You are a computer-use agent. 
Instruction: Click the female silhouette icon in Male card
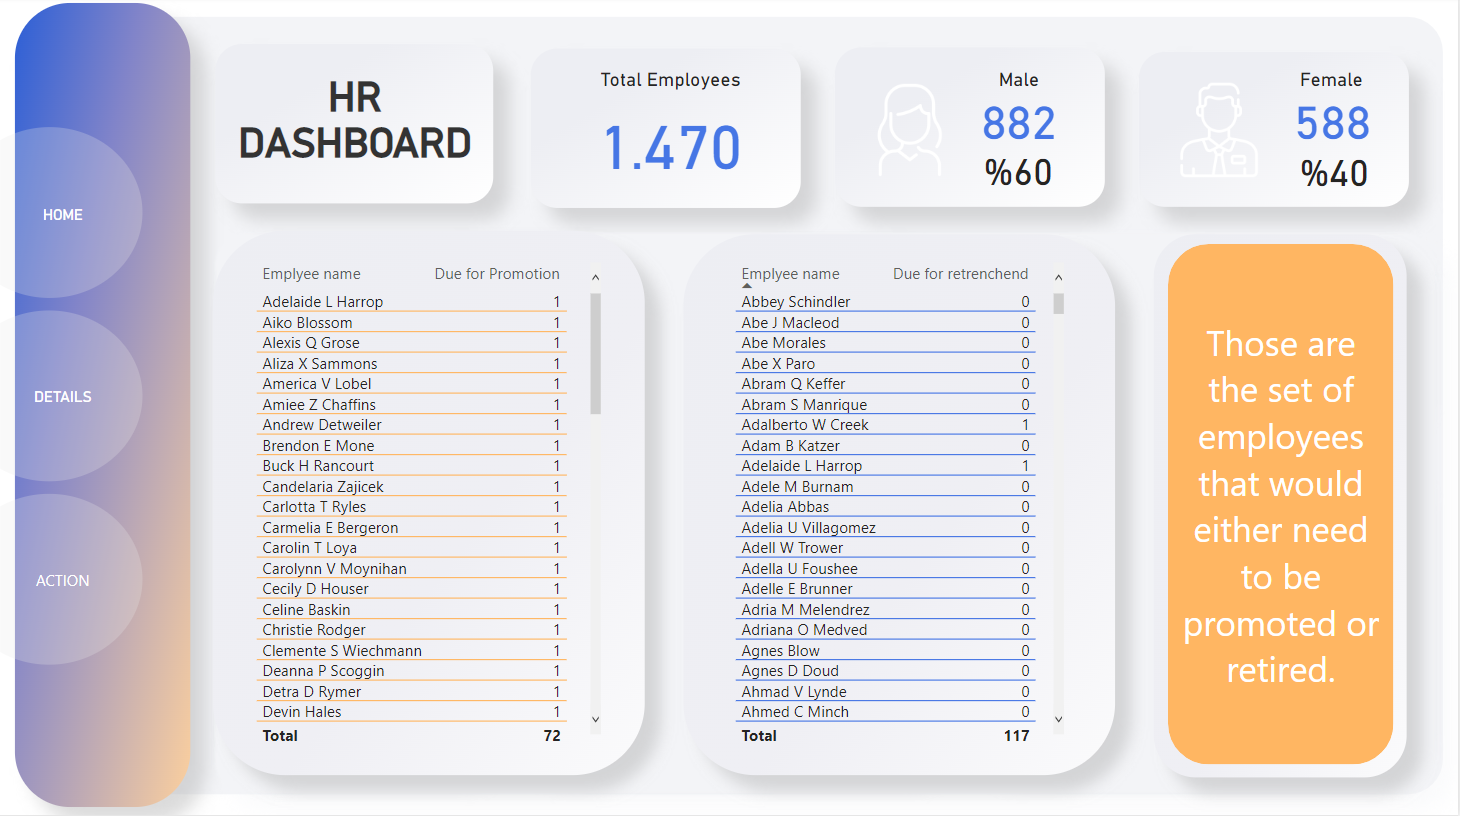[909, 131]
